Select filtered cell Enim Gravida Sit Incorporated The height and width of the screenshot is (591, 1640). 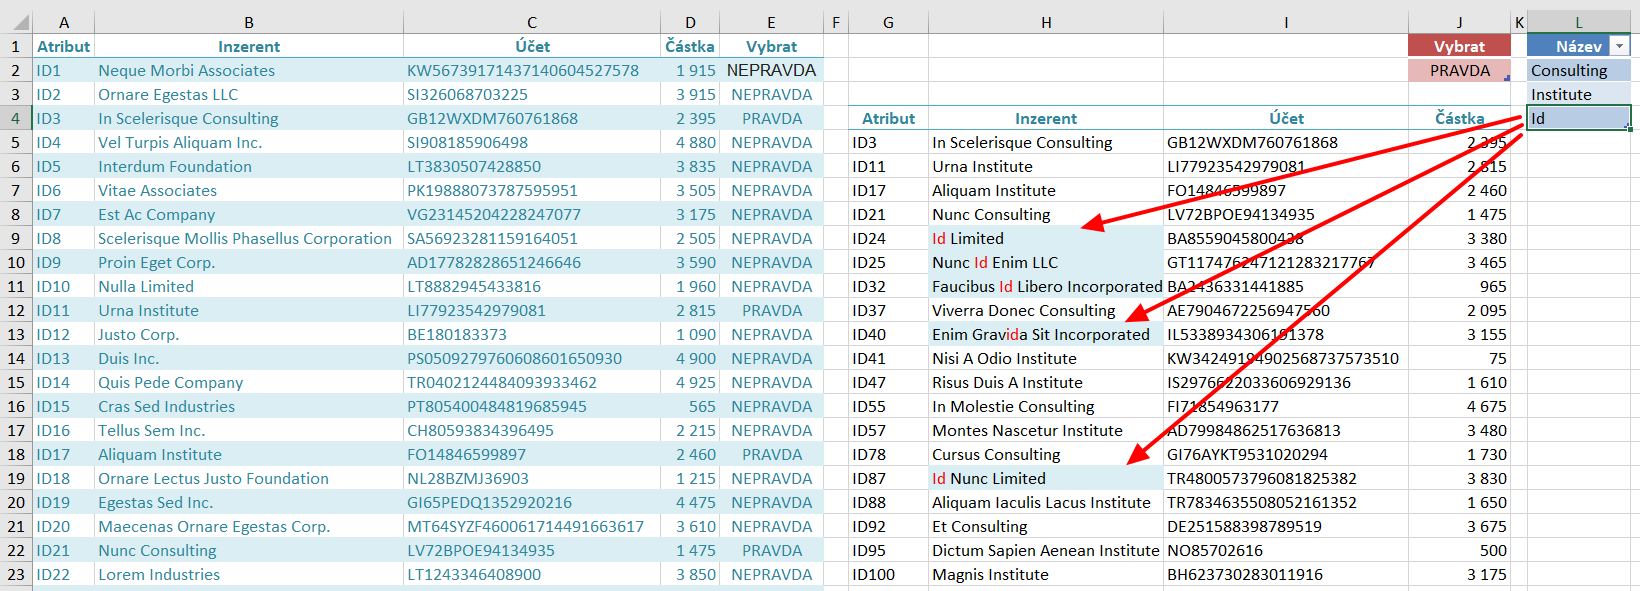(x=1046, y=334)
